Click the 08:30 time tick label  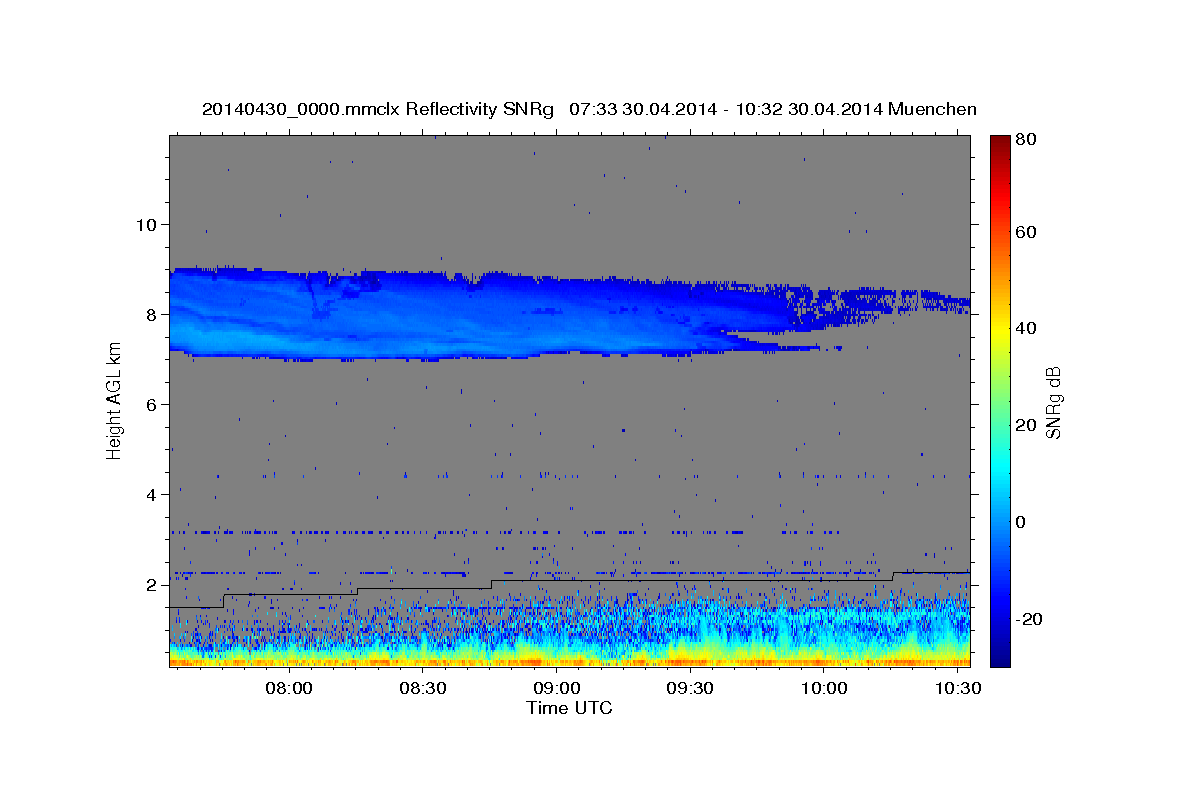click(x=423, y=689)
